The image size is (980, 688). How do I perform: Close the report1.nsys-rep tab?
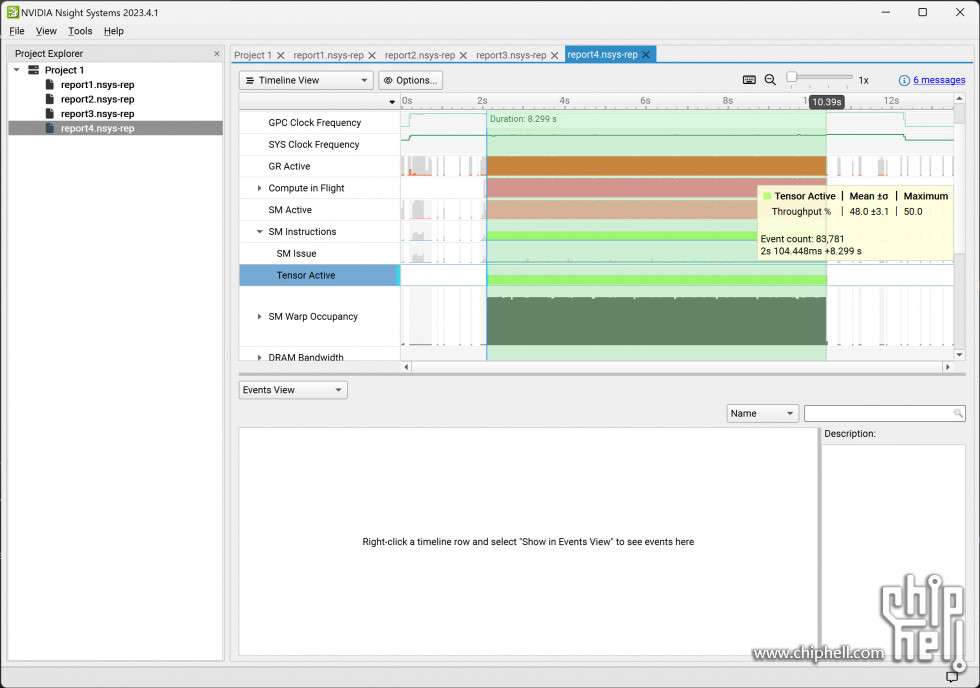click(372, 55)
